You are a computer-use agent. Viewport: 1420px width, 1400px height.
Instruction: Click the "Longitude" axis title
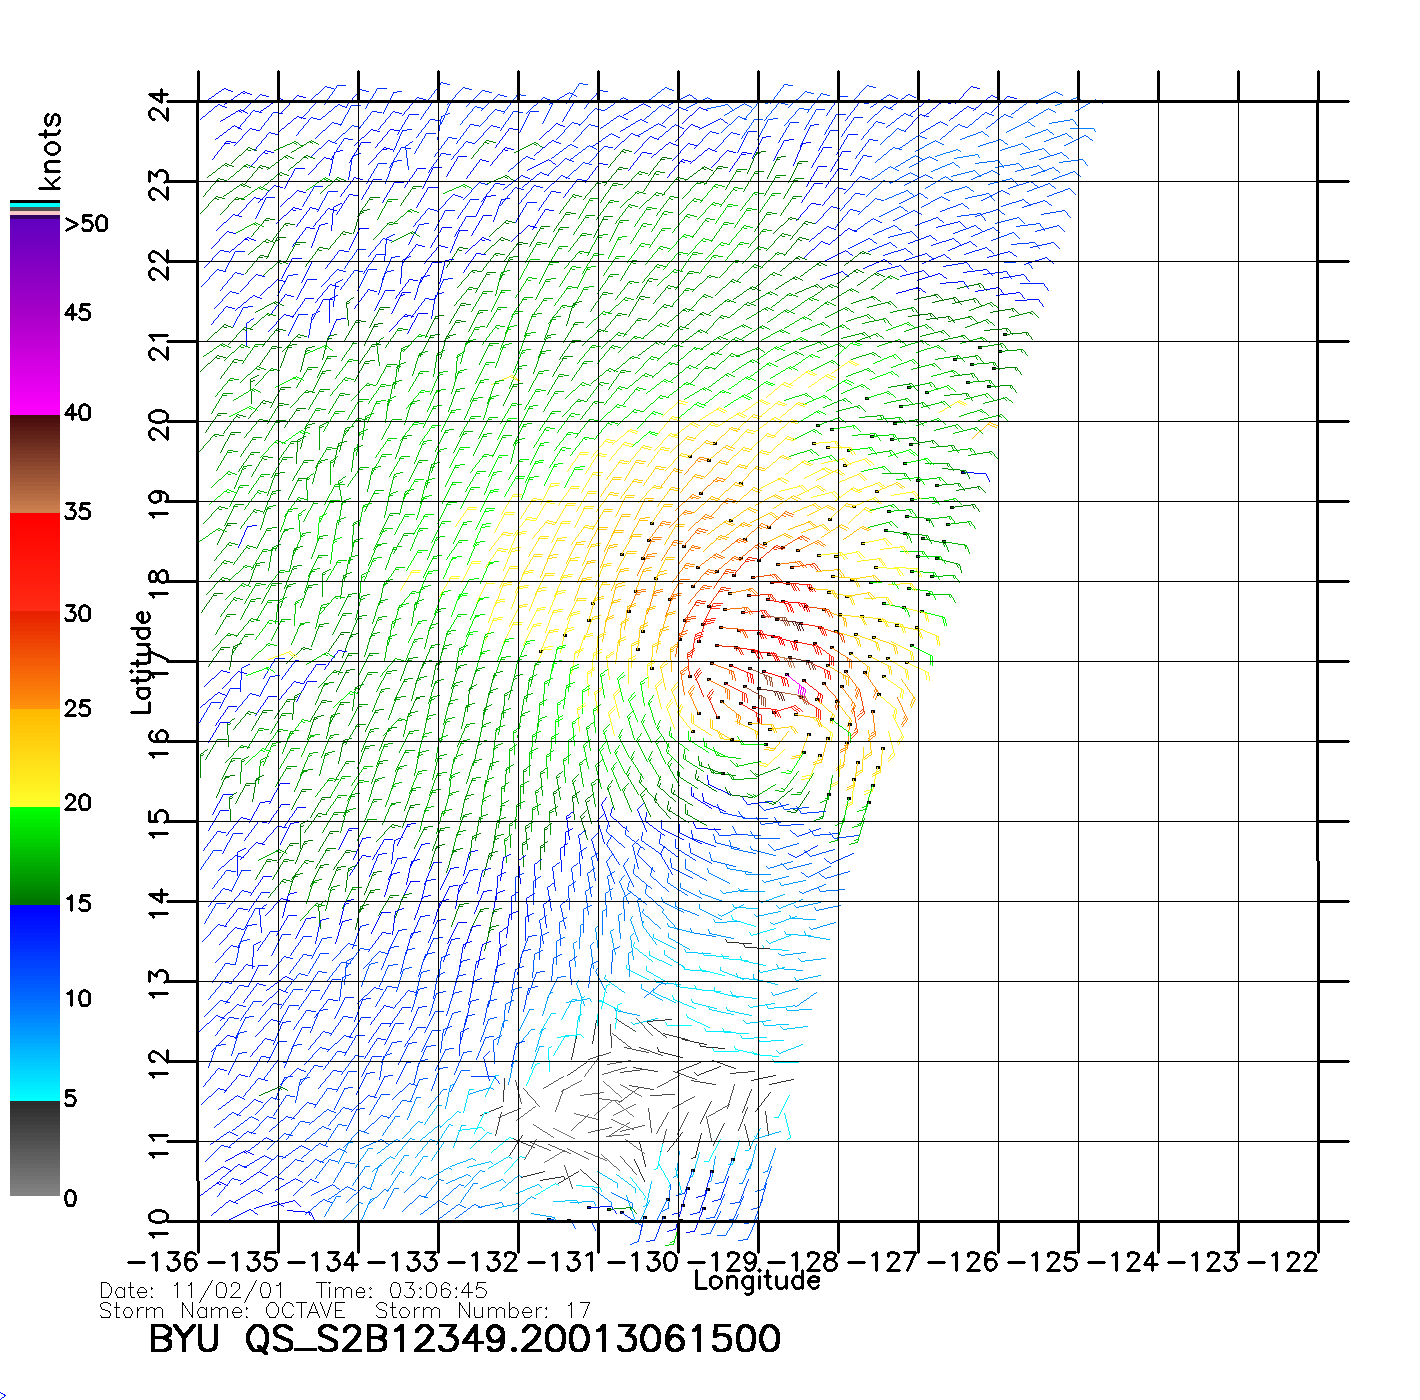[757, 1281]
